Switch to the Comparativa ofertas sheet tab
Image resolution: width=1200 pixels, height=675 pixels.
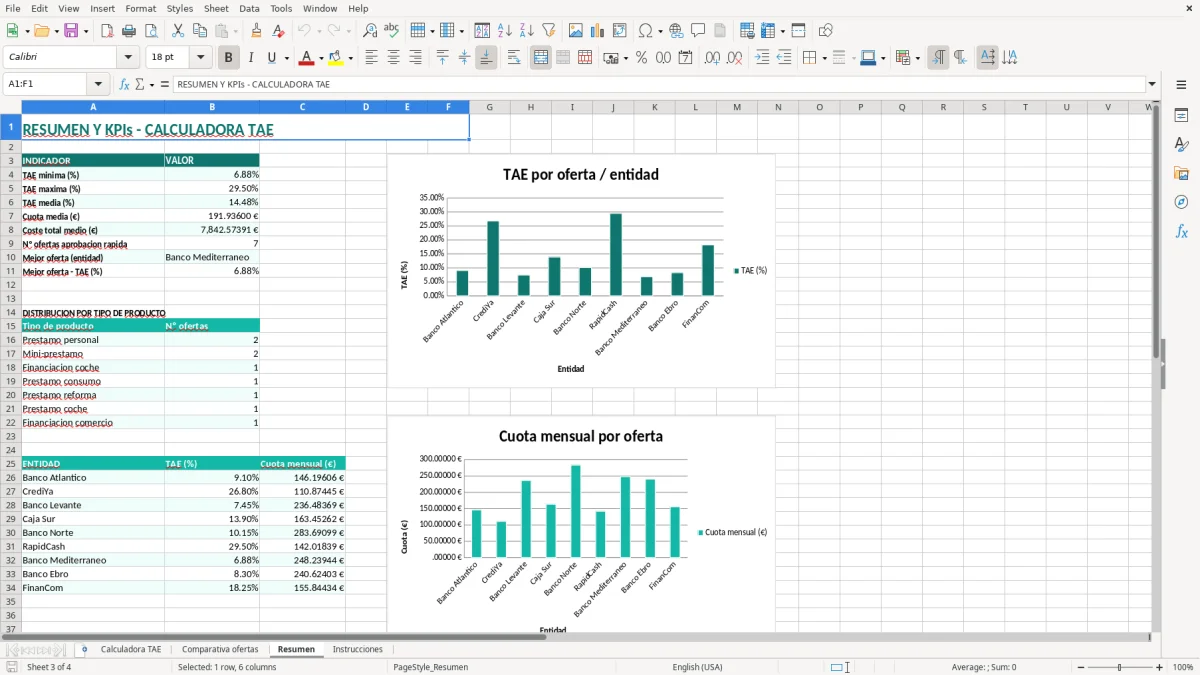tap(220, 649)
